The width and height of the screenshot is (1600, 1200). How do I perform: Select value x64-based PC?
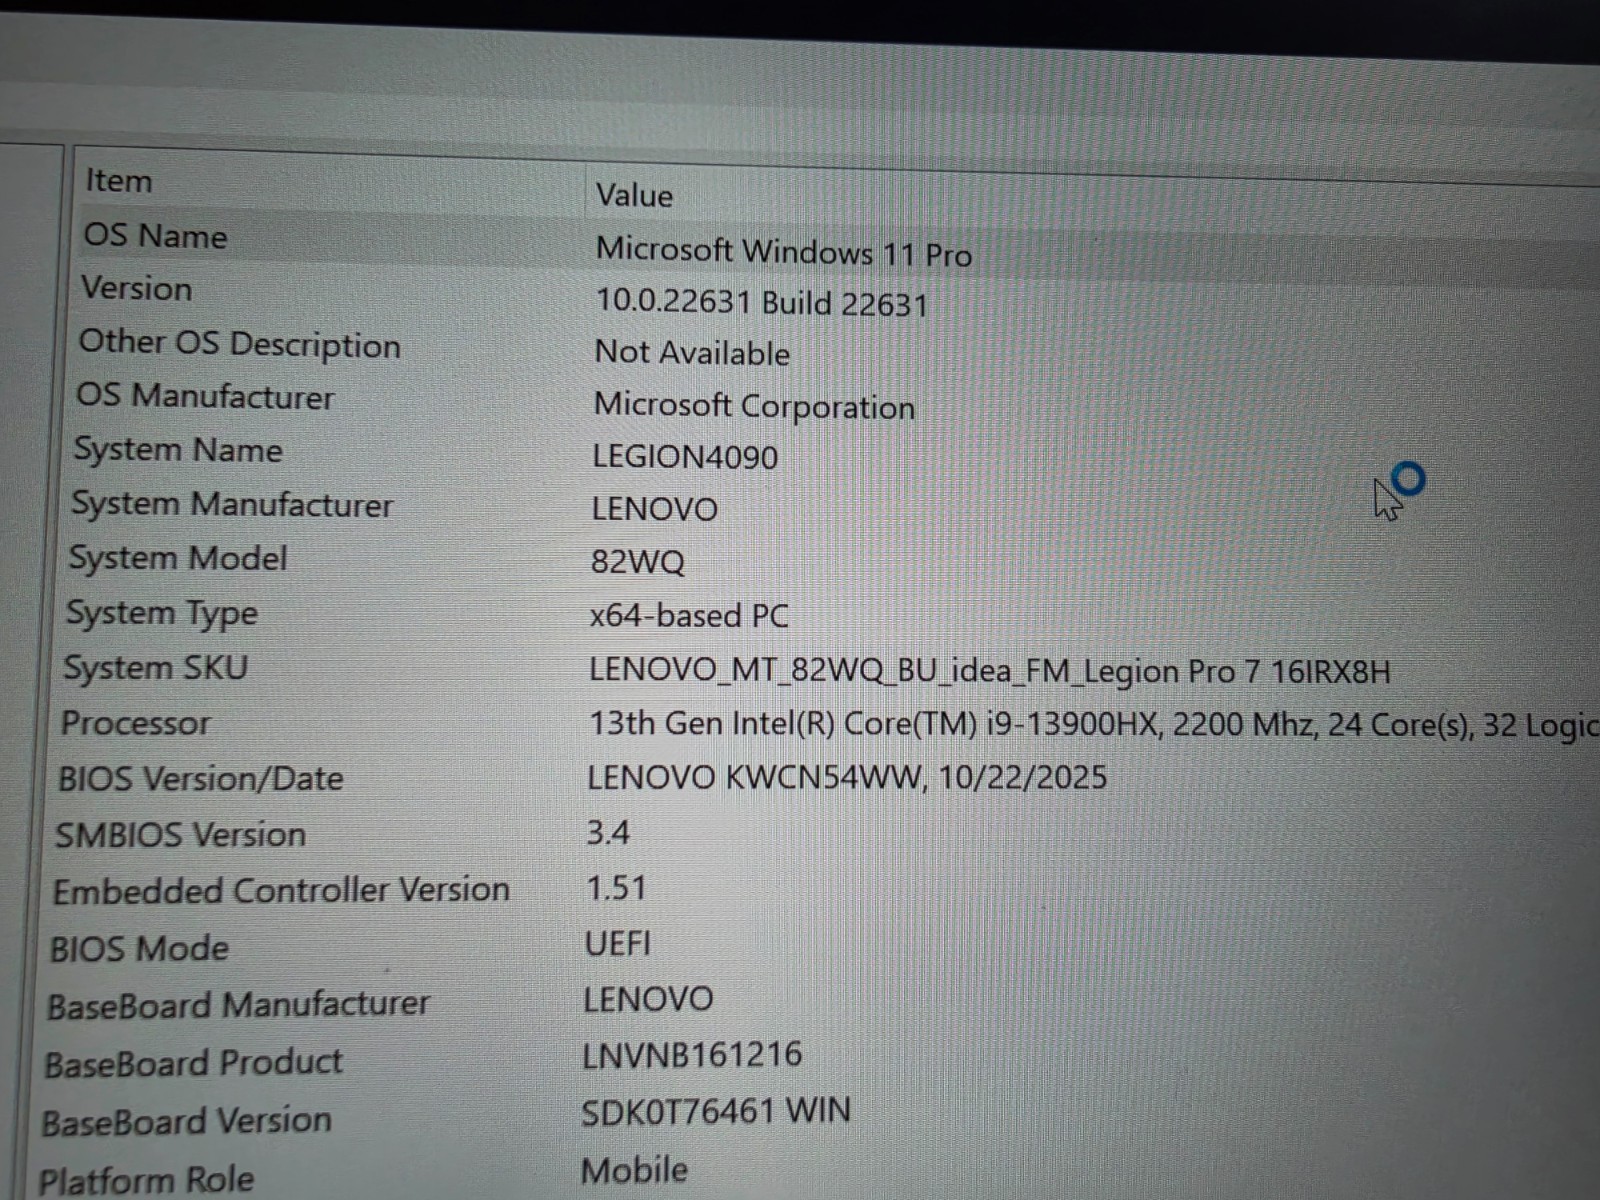click(x=689, y=615)
